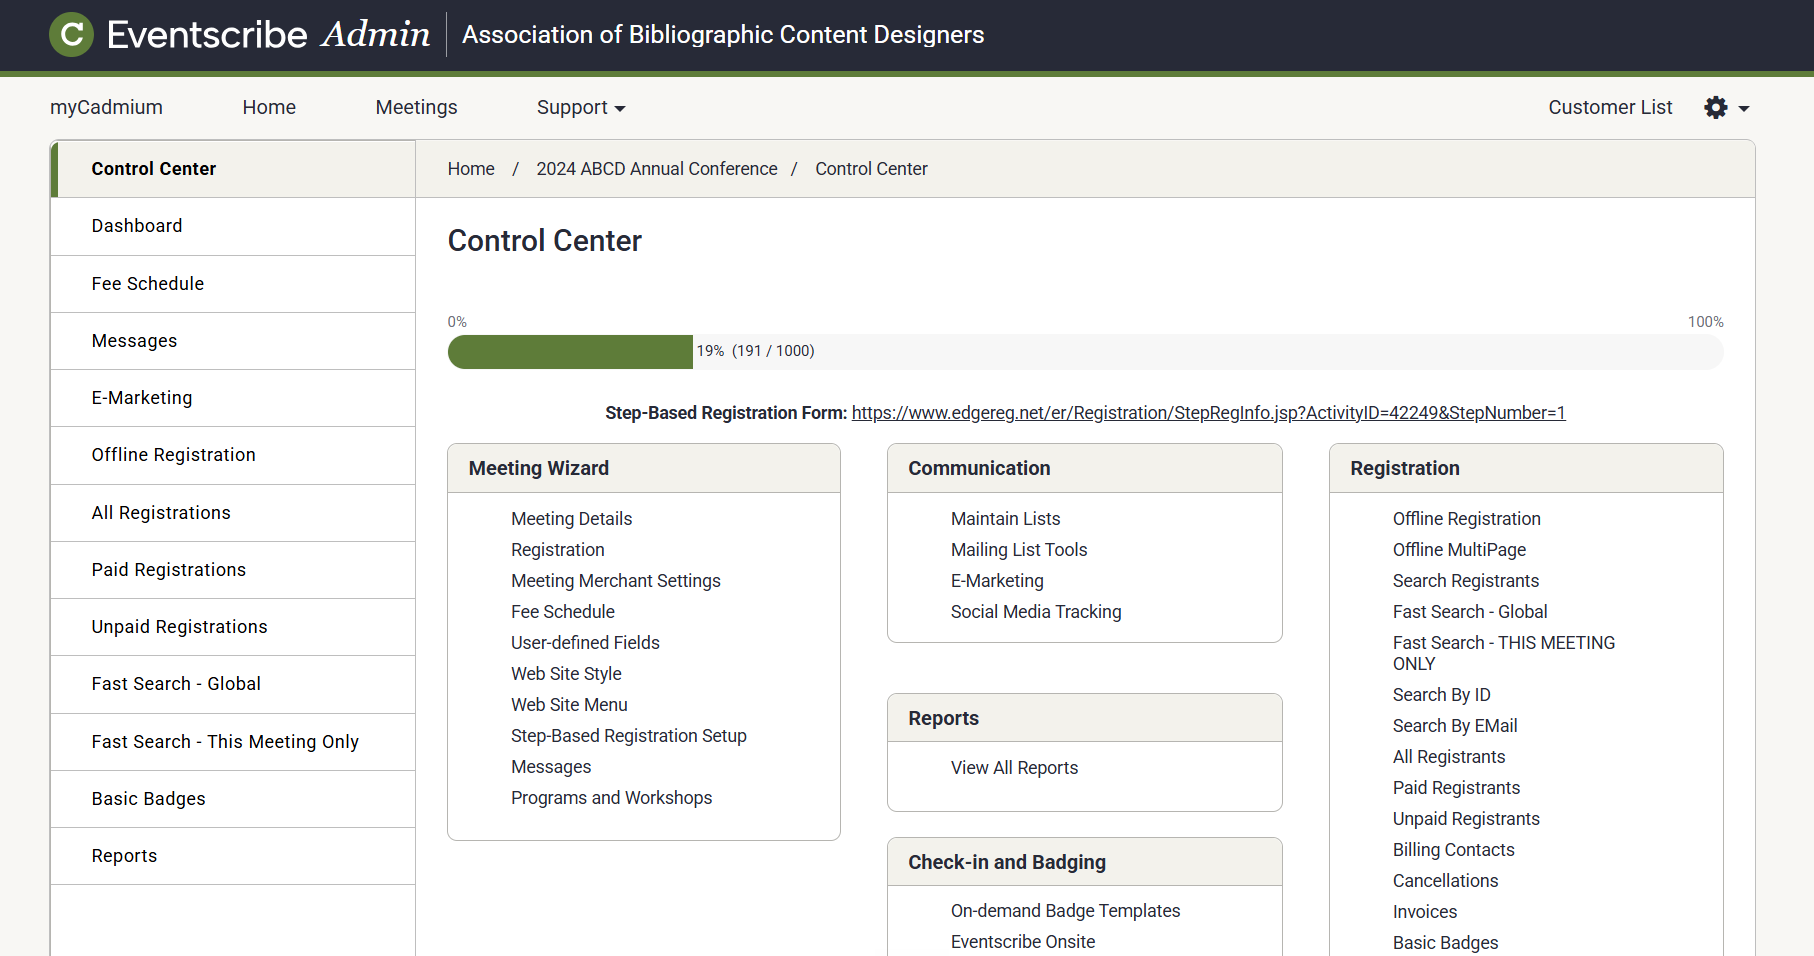Image resolution: width=1814 pixels, height=956 pixels.
Task: Open Search Registrants
Action: pyautogui.click(x=1466, y=581)
